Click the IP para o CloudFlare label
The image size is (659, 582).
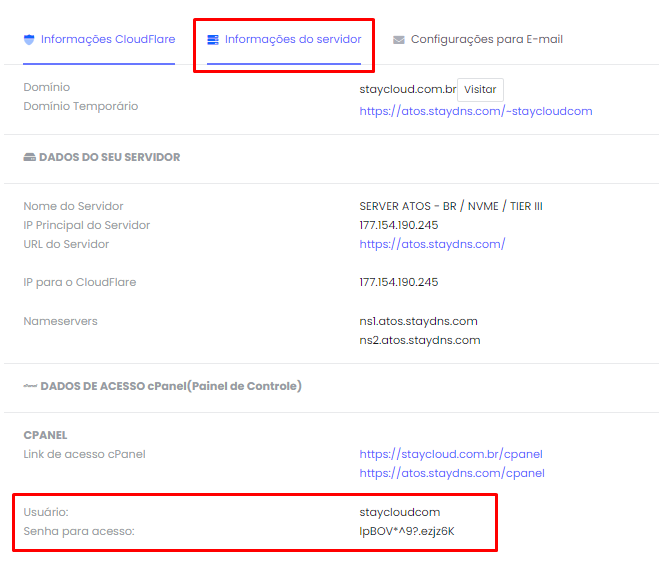(x=80, y=282)
